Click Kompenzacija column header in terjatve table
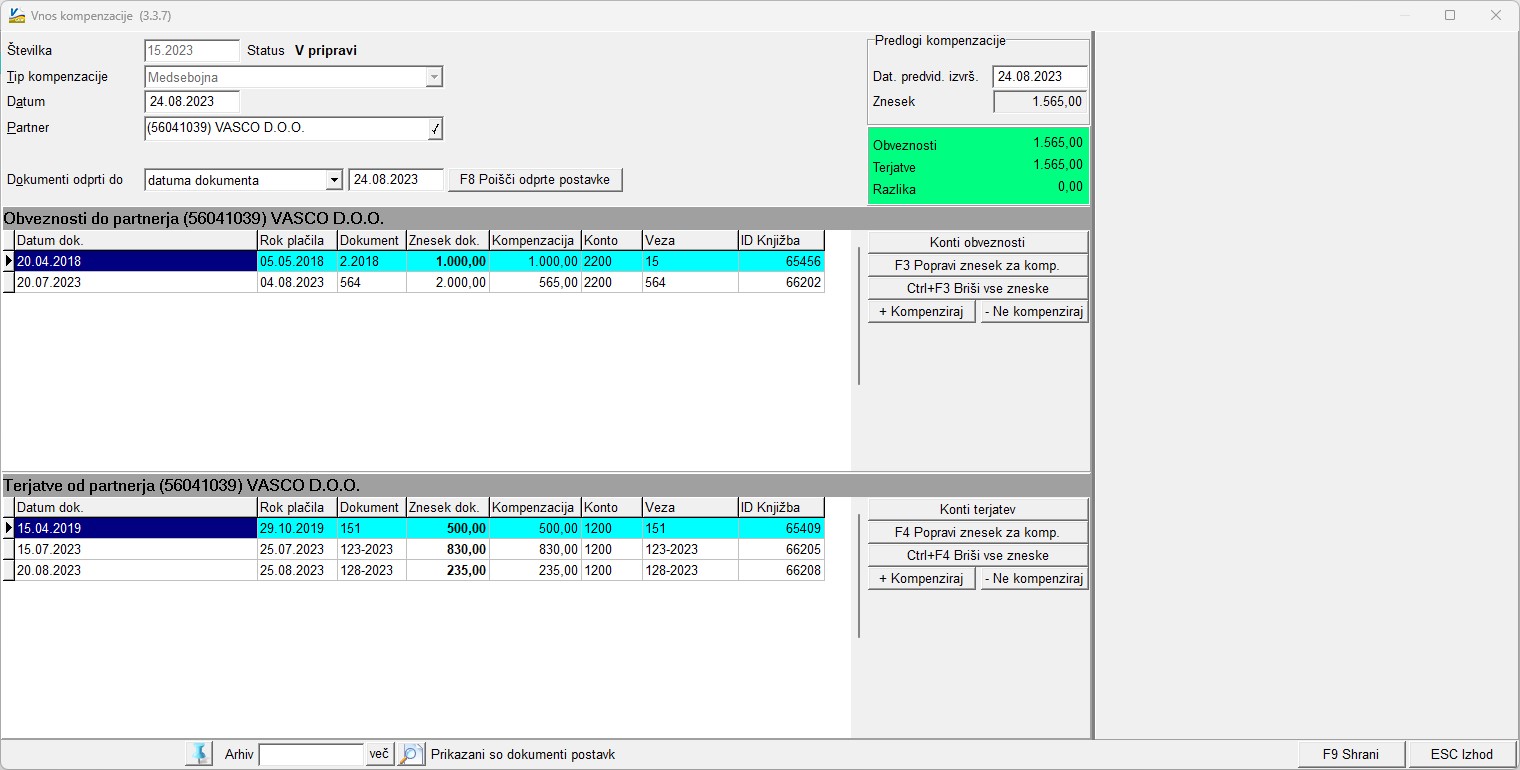The image size is (1520, 770). coord(535,507)
